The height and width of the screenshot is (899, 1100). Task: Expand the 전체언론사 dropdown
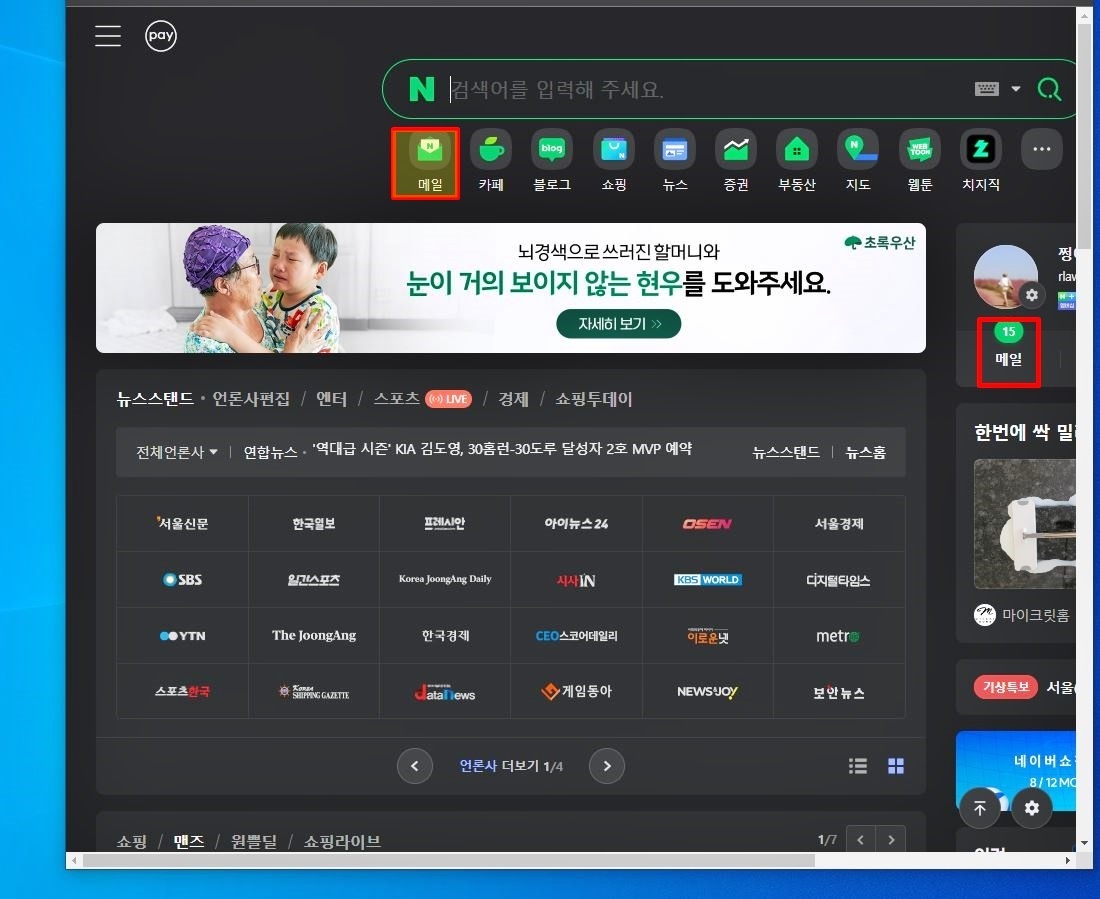(x=177, y=452)
